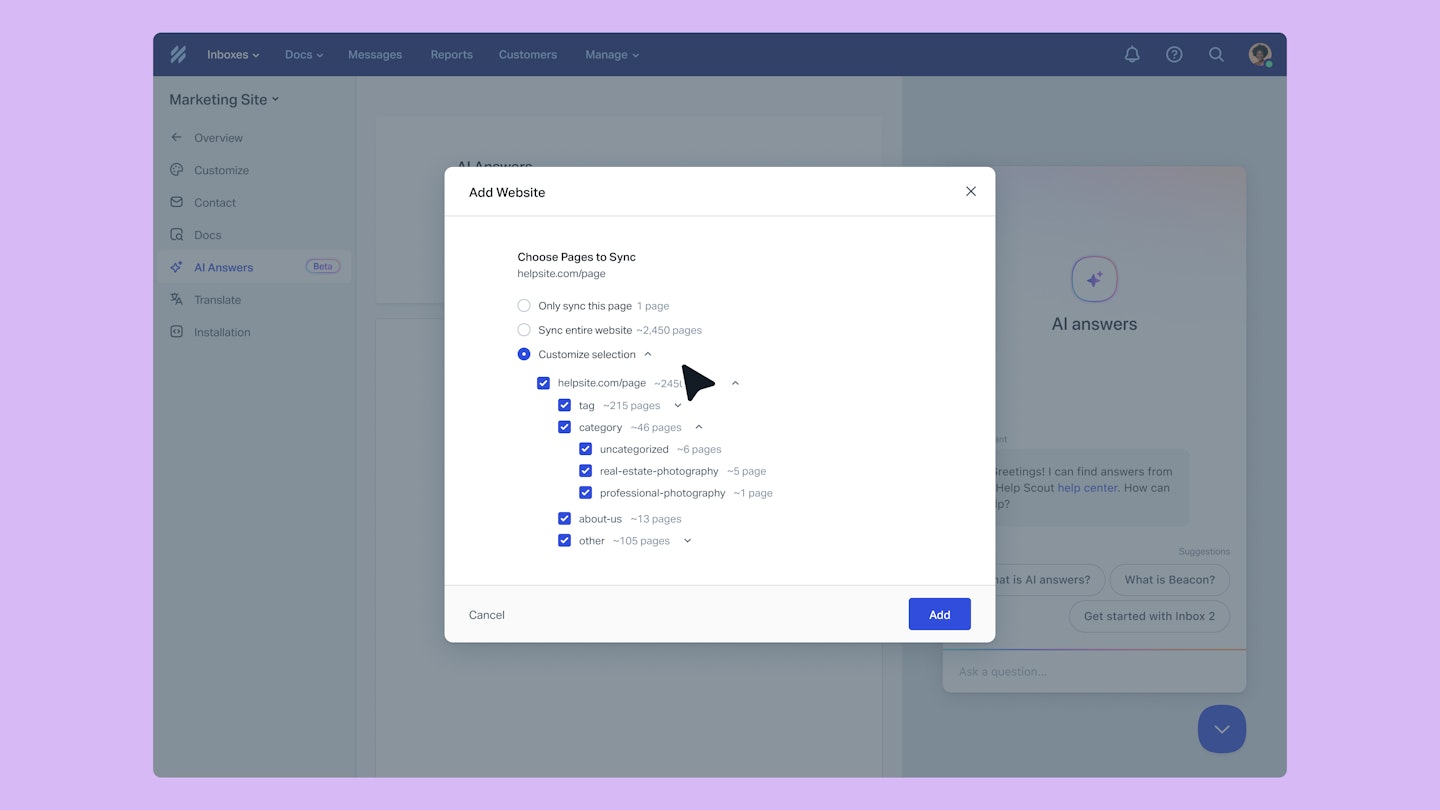
Task: Click the AI answers sparkle badge in preview
Action: pyautogui.click(x=1094, y=279)
